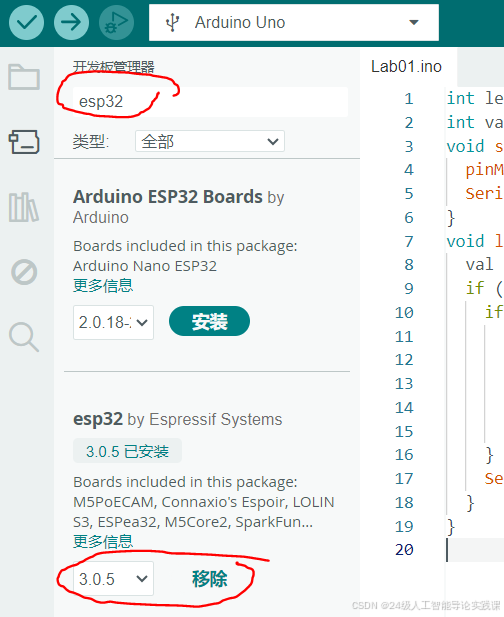Image resolution: width=504 pixels, height=617 pixels.
Task: Place the cursor on empty code line 20
Action: [x=475, y=550]
